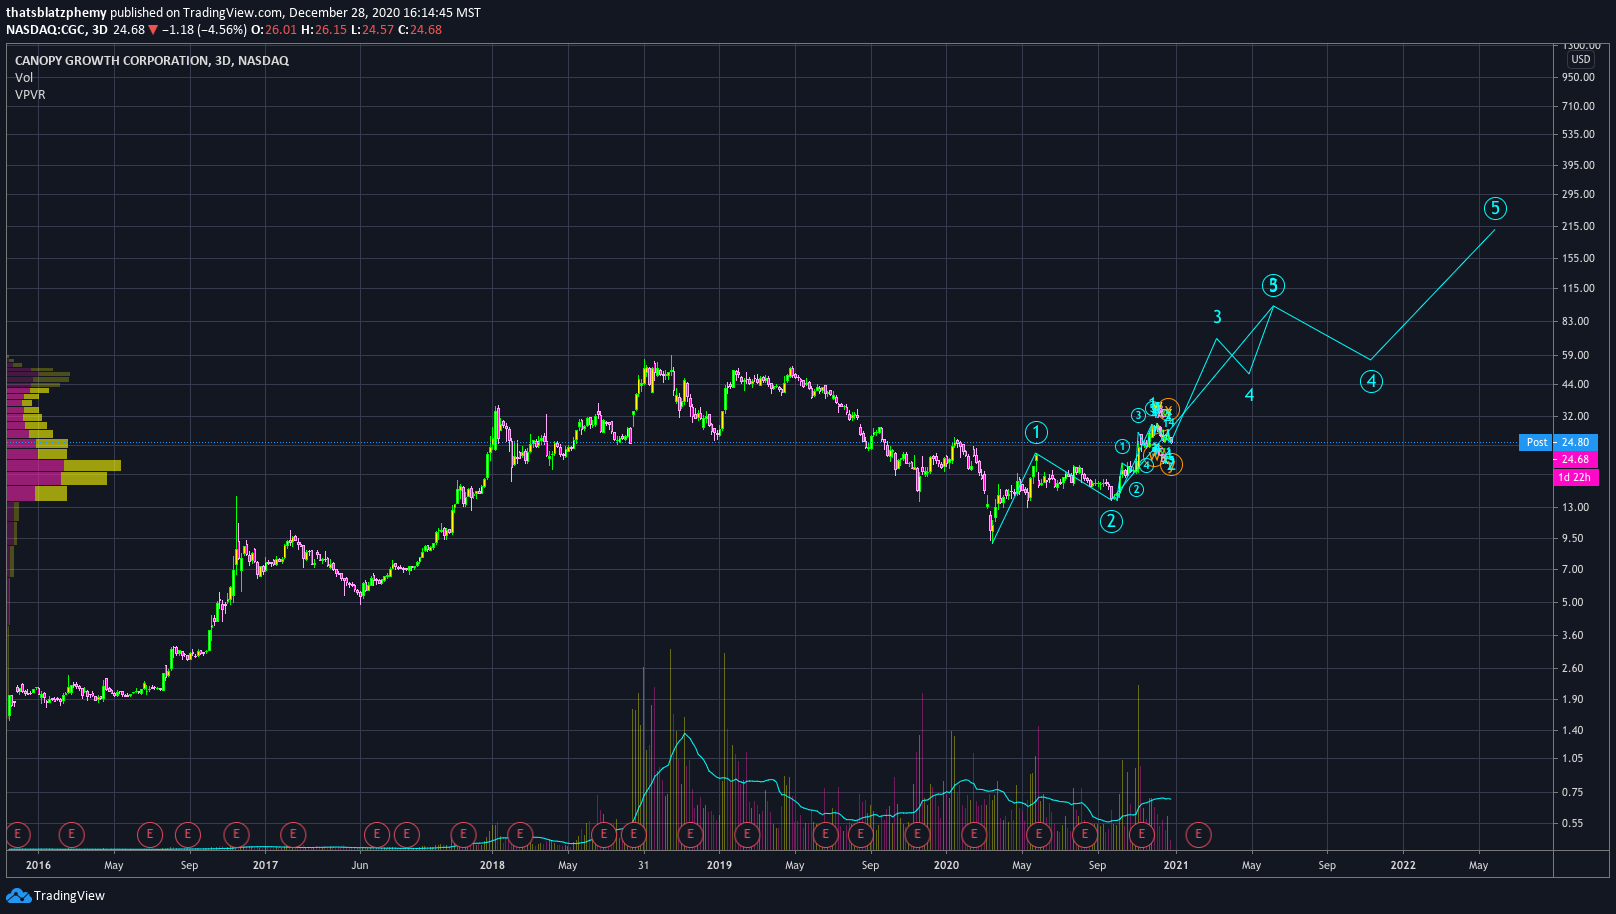Image resolution: width=1616 pixels, height=914 pixels.
Task: Click the H:26.15 high value
Action: click(325, 30)
